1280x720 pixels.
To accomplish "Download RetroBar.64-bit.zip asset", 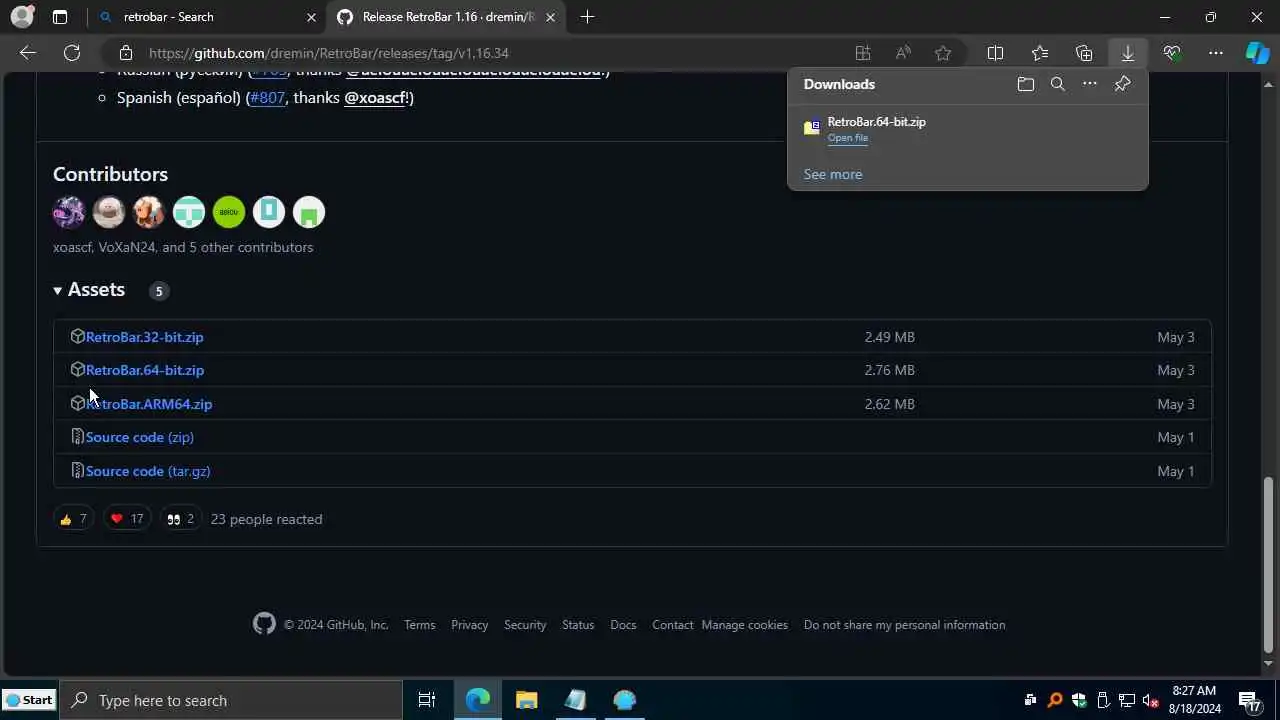I will tap(144, 370).
